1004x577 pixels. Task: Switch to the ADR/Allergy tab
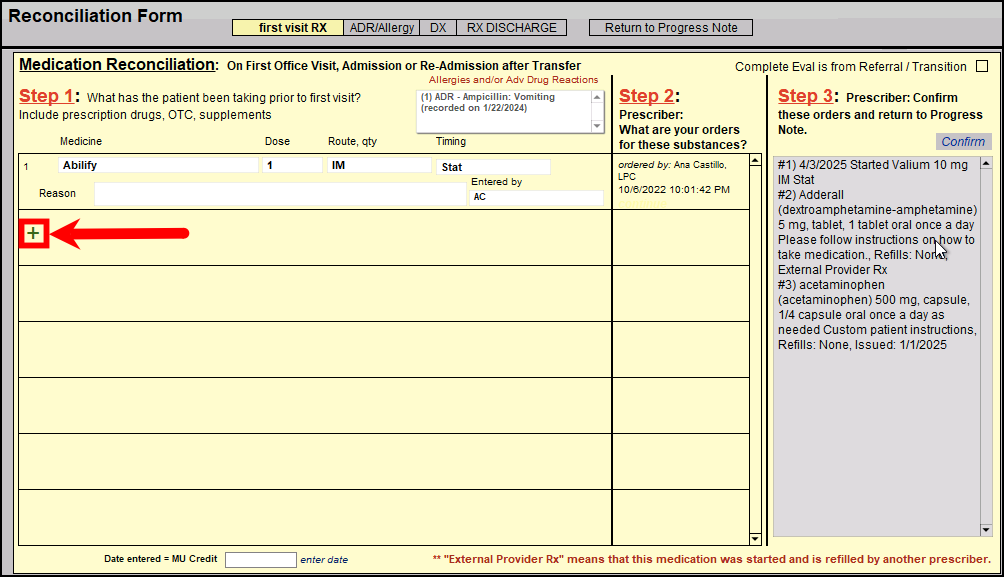click(381, 28)
